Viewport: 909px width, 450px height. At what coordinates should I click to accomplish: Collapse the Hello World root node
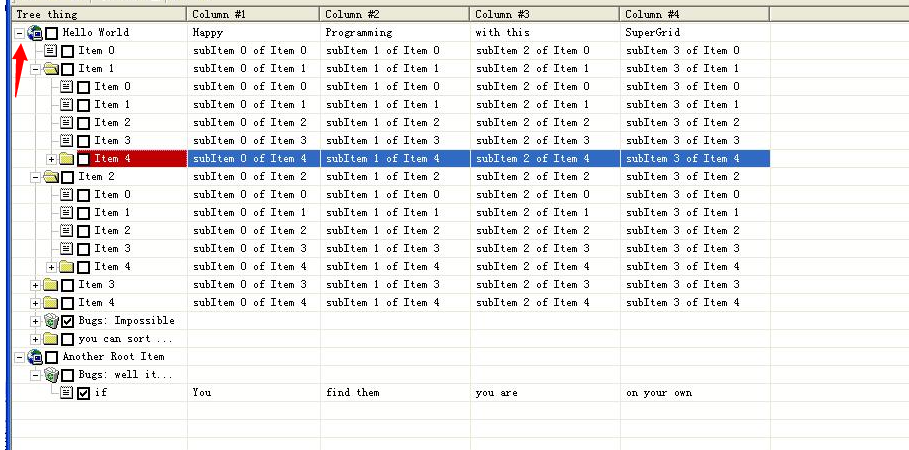pos(19,33)
